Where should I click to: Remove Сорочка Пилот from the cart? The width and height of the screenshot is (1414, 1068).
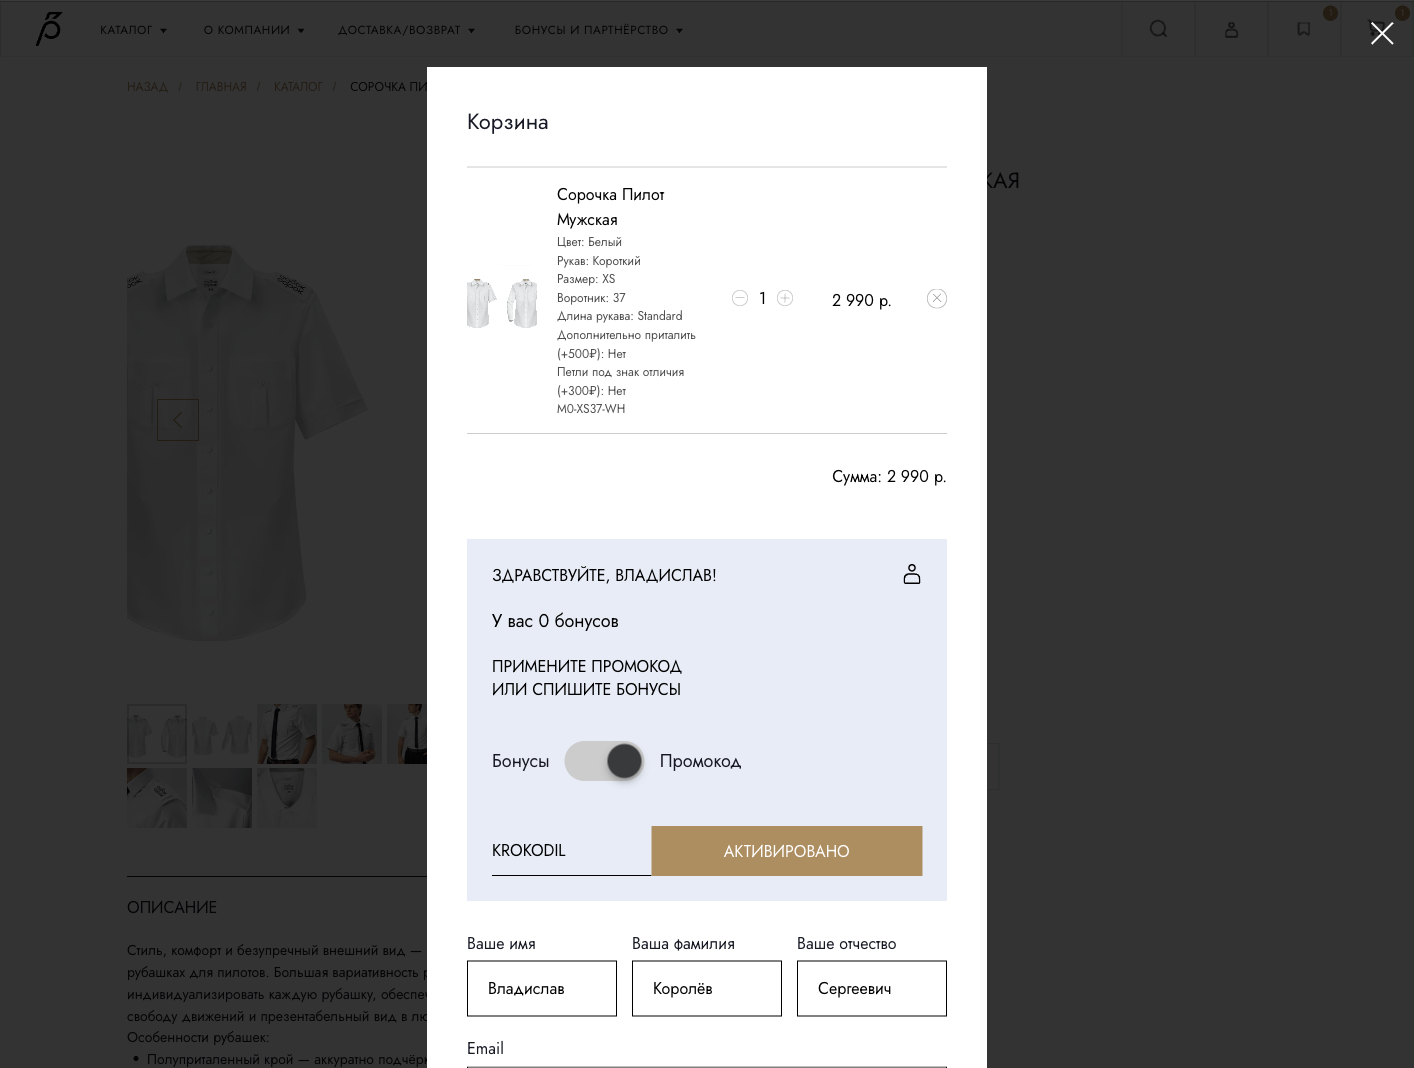click(936, 298)
